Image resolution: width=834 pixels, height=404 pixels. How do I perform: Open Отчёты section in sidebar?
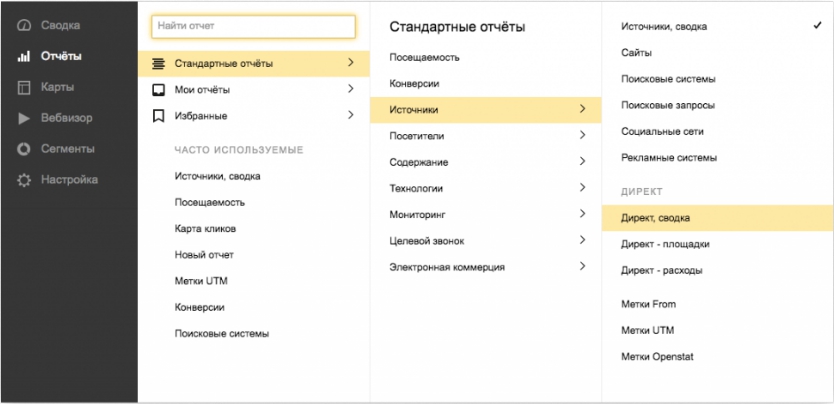[61, 56]
